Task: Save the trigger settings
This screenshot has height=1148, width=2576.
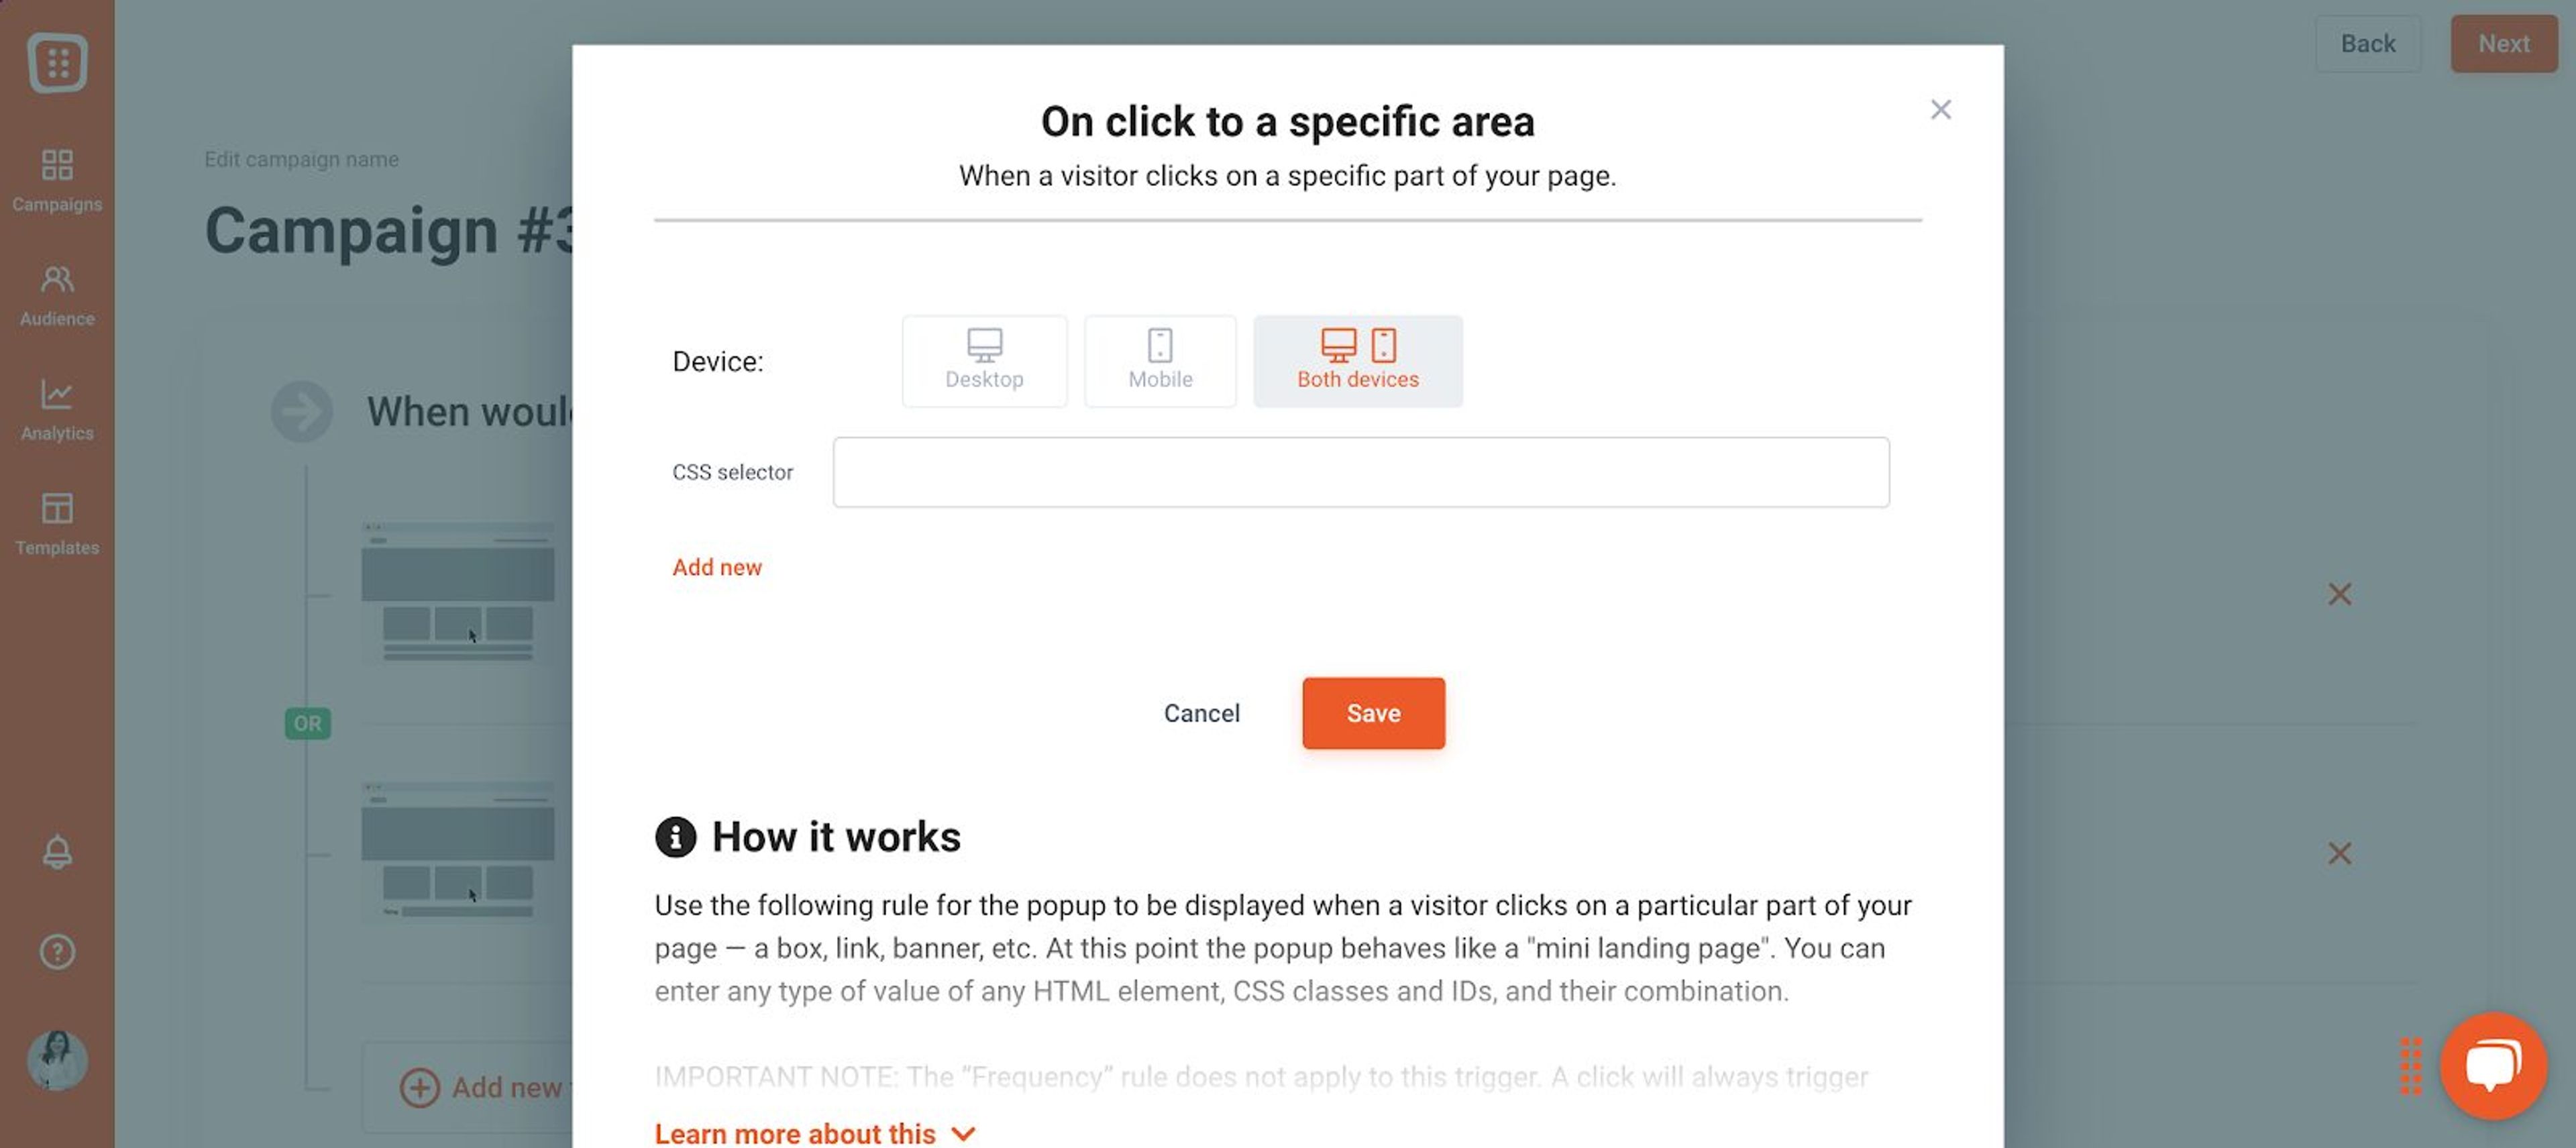Action: pos(1373,713)
